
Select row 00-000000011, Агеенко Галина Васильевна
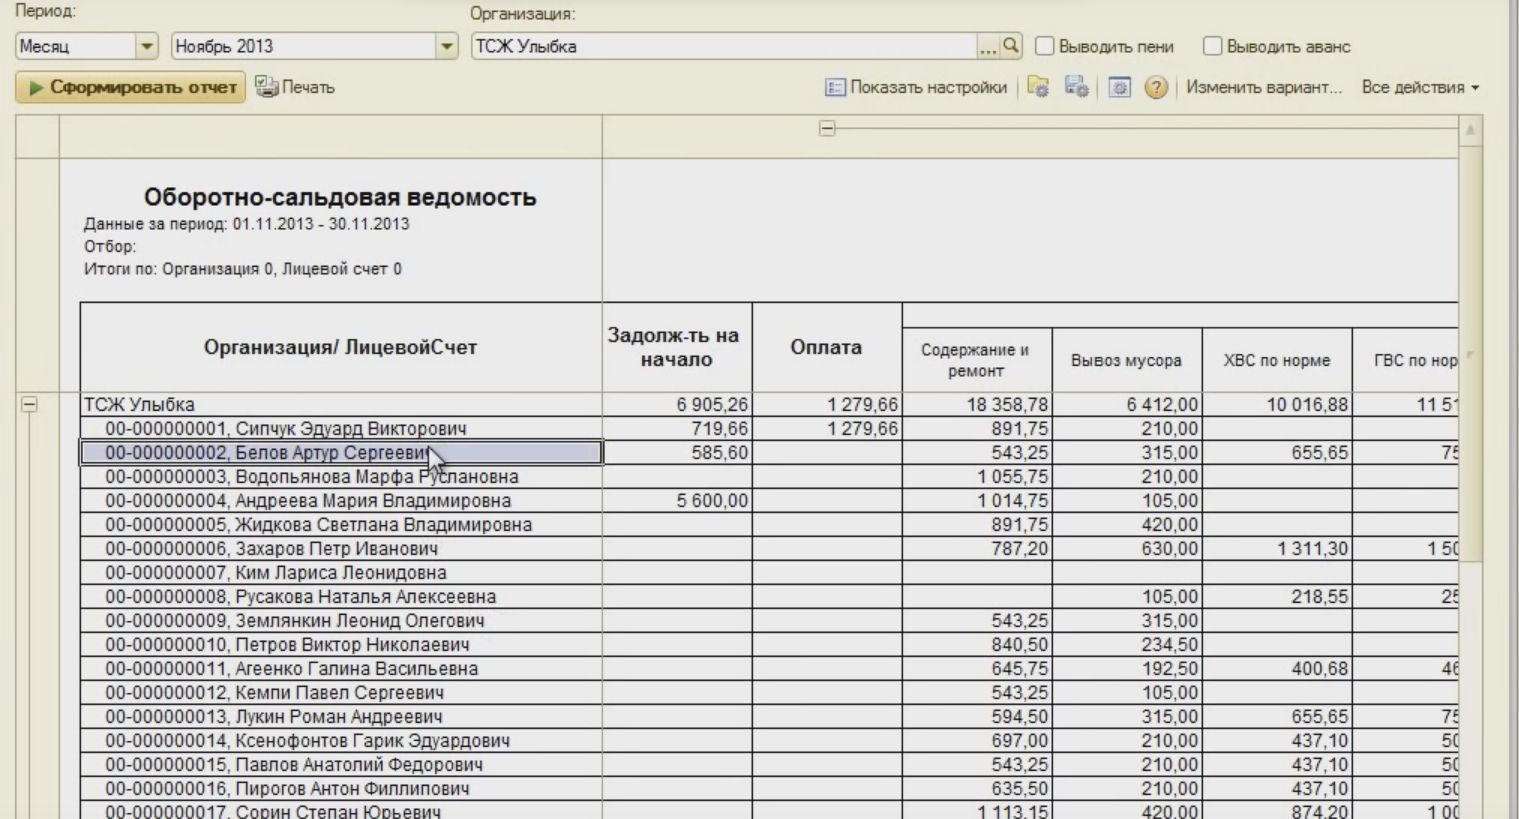pos(341,668)
